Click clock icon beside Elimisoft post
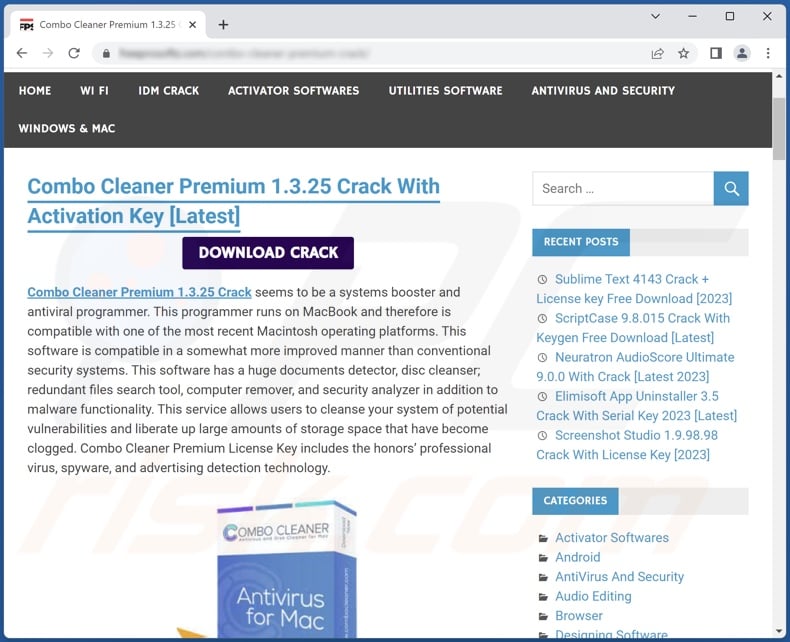The height and width of the screenshot is (642, 790). 542,397
